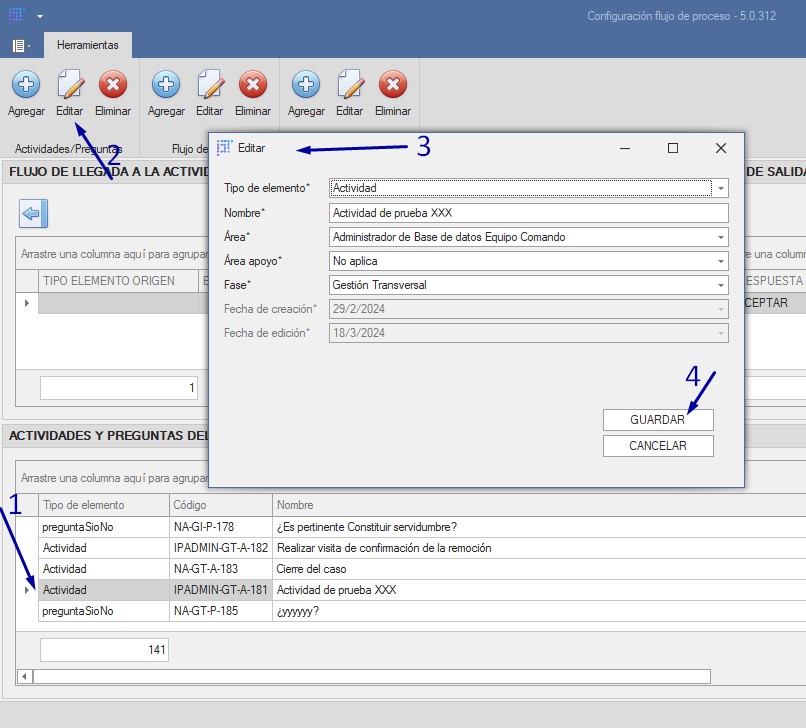Expand the Fase dropdown

coord(721,285)
